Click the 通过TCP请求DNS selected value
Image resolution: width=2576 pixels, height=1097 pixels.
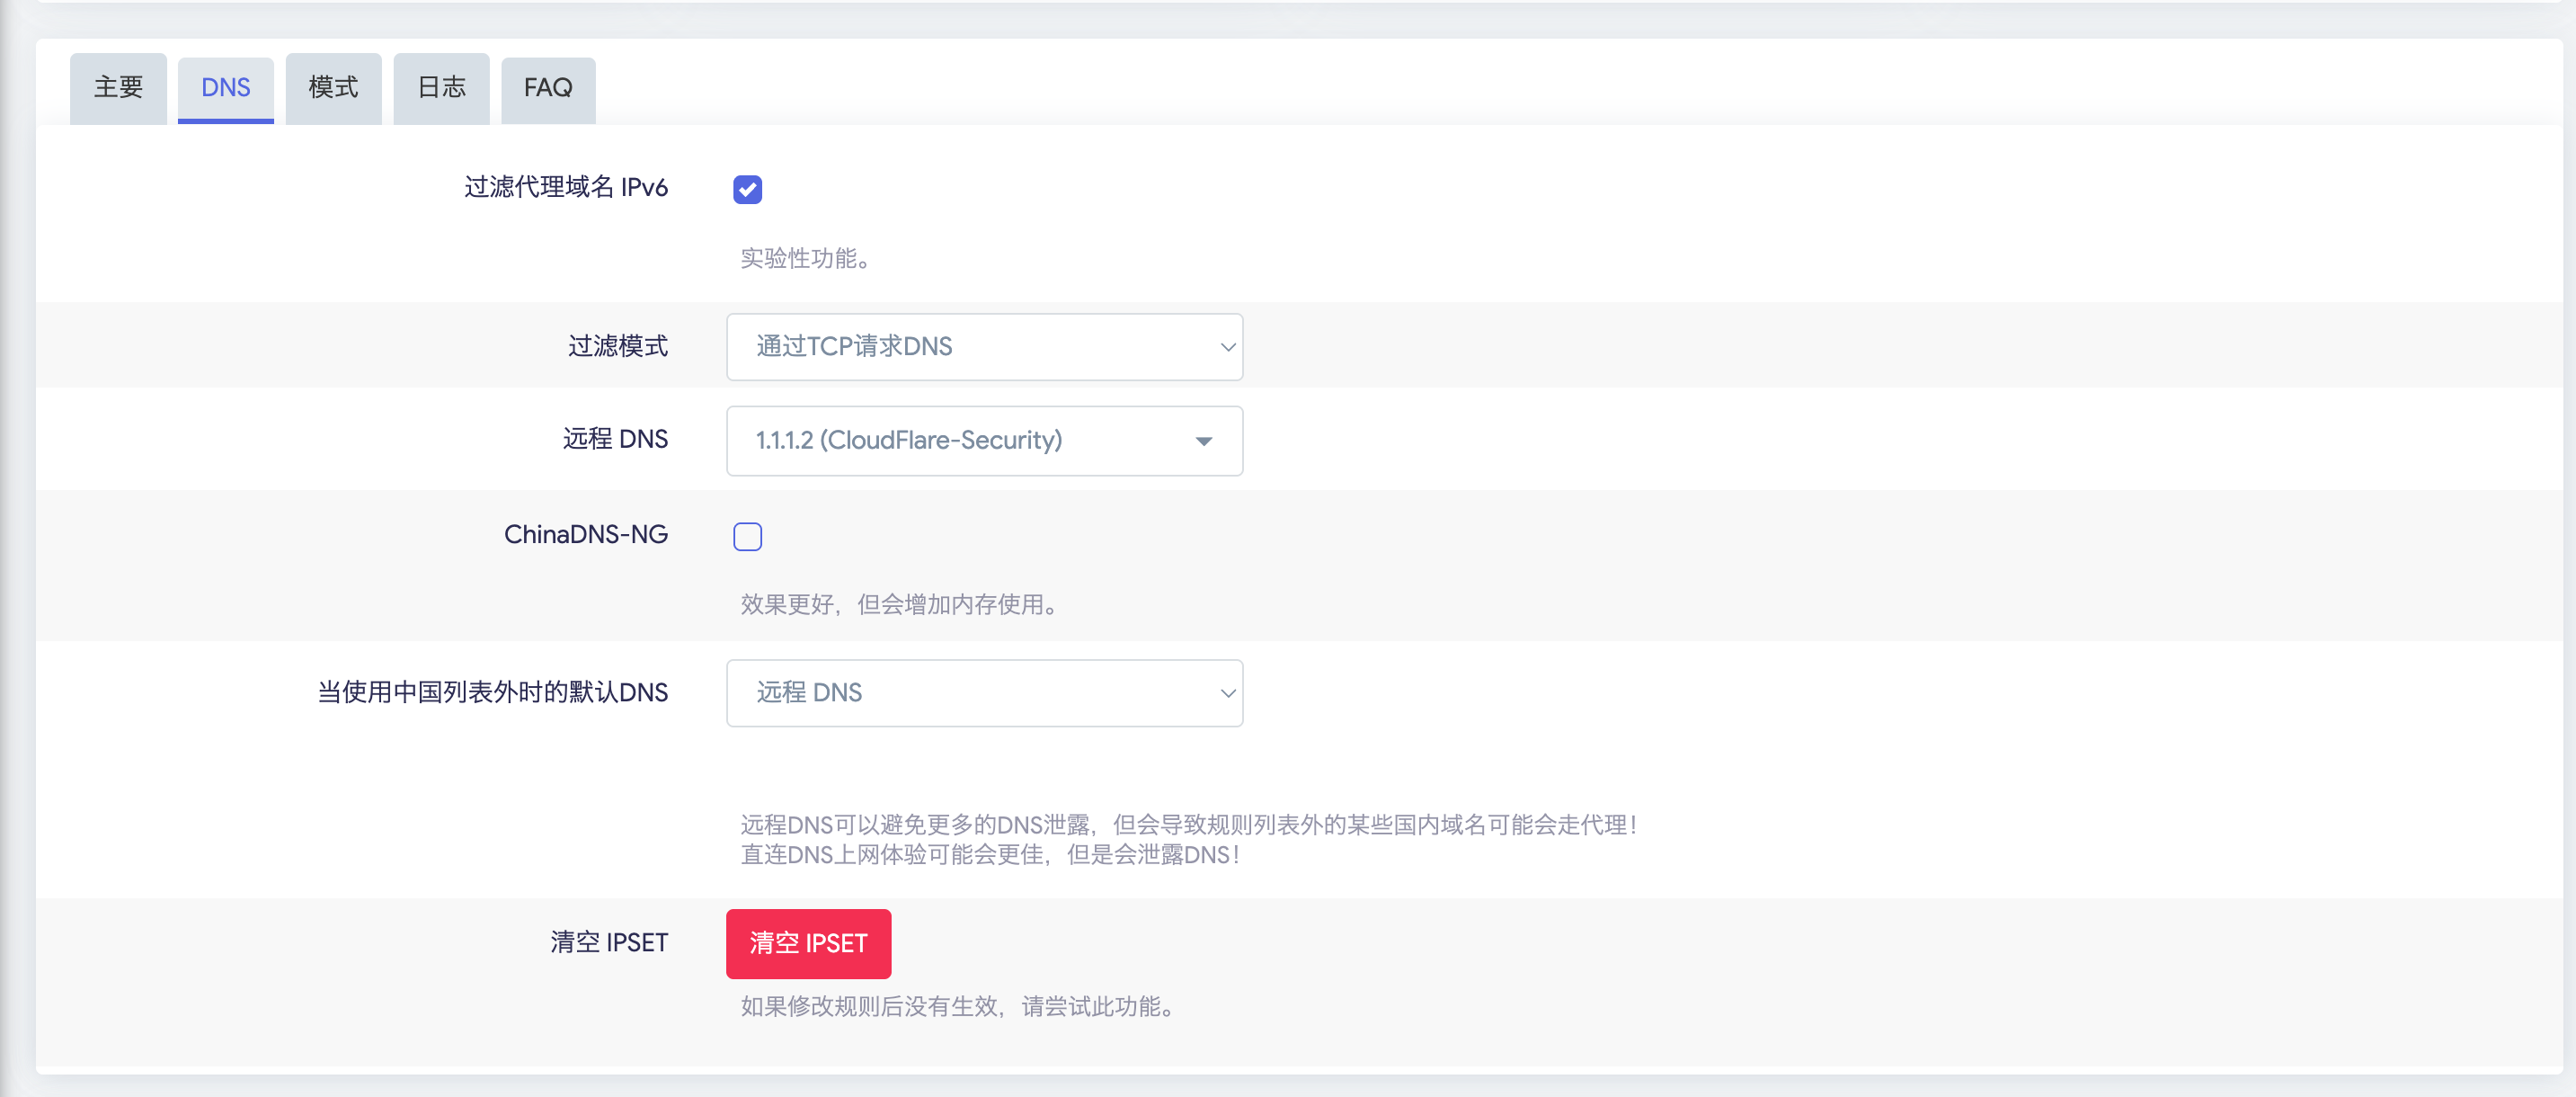(x=854, y=346)
